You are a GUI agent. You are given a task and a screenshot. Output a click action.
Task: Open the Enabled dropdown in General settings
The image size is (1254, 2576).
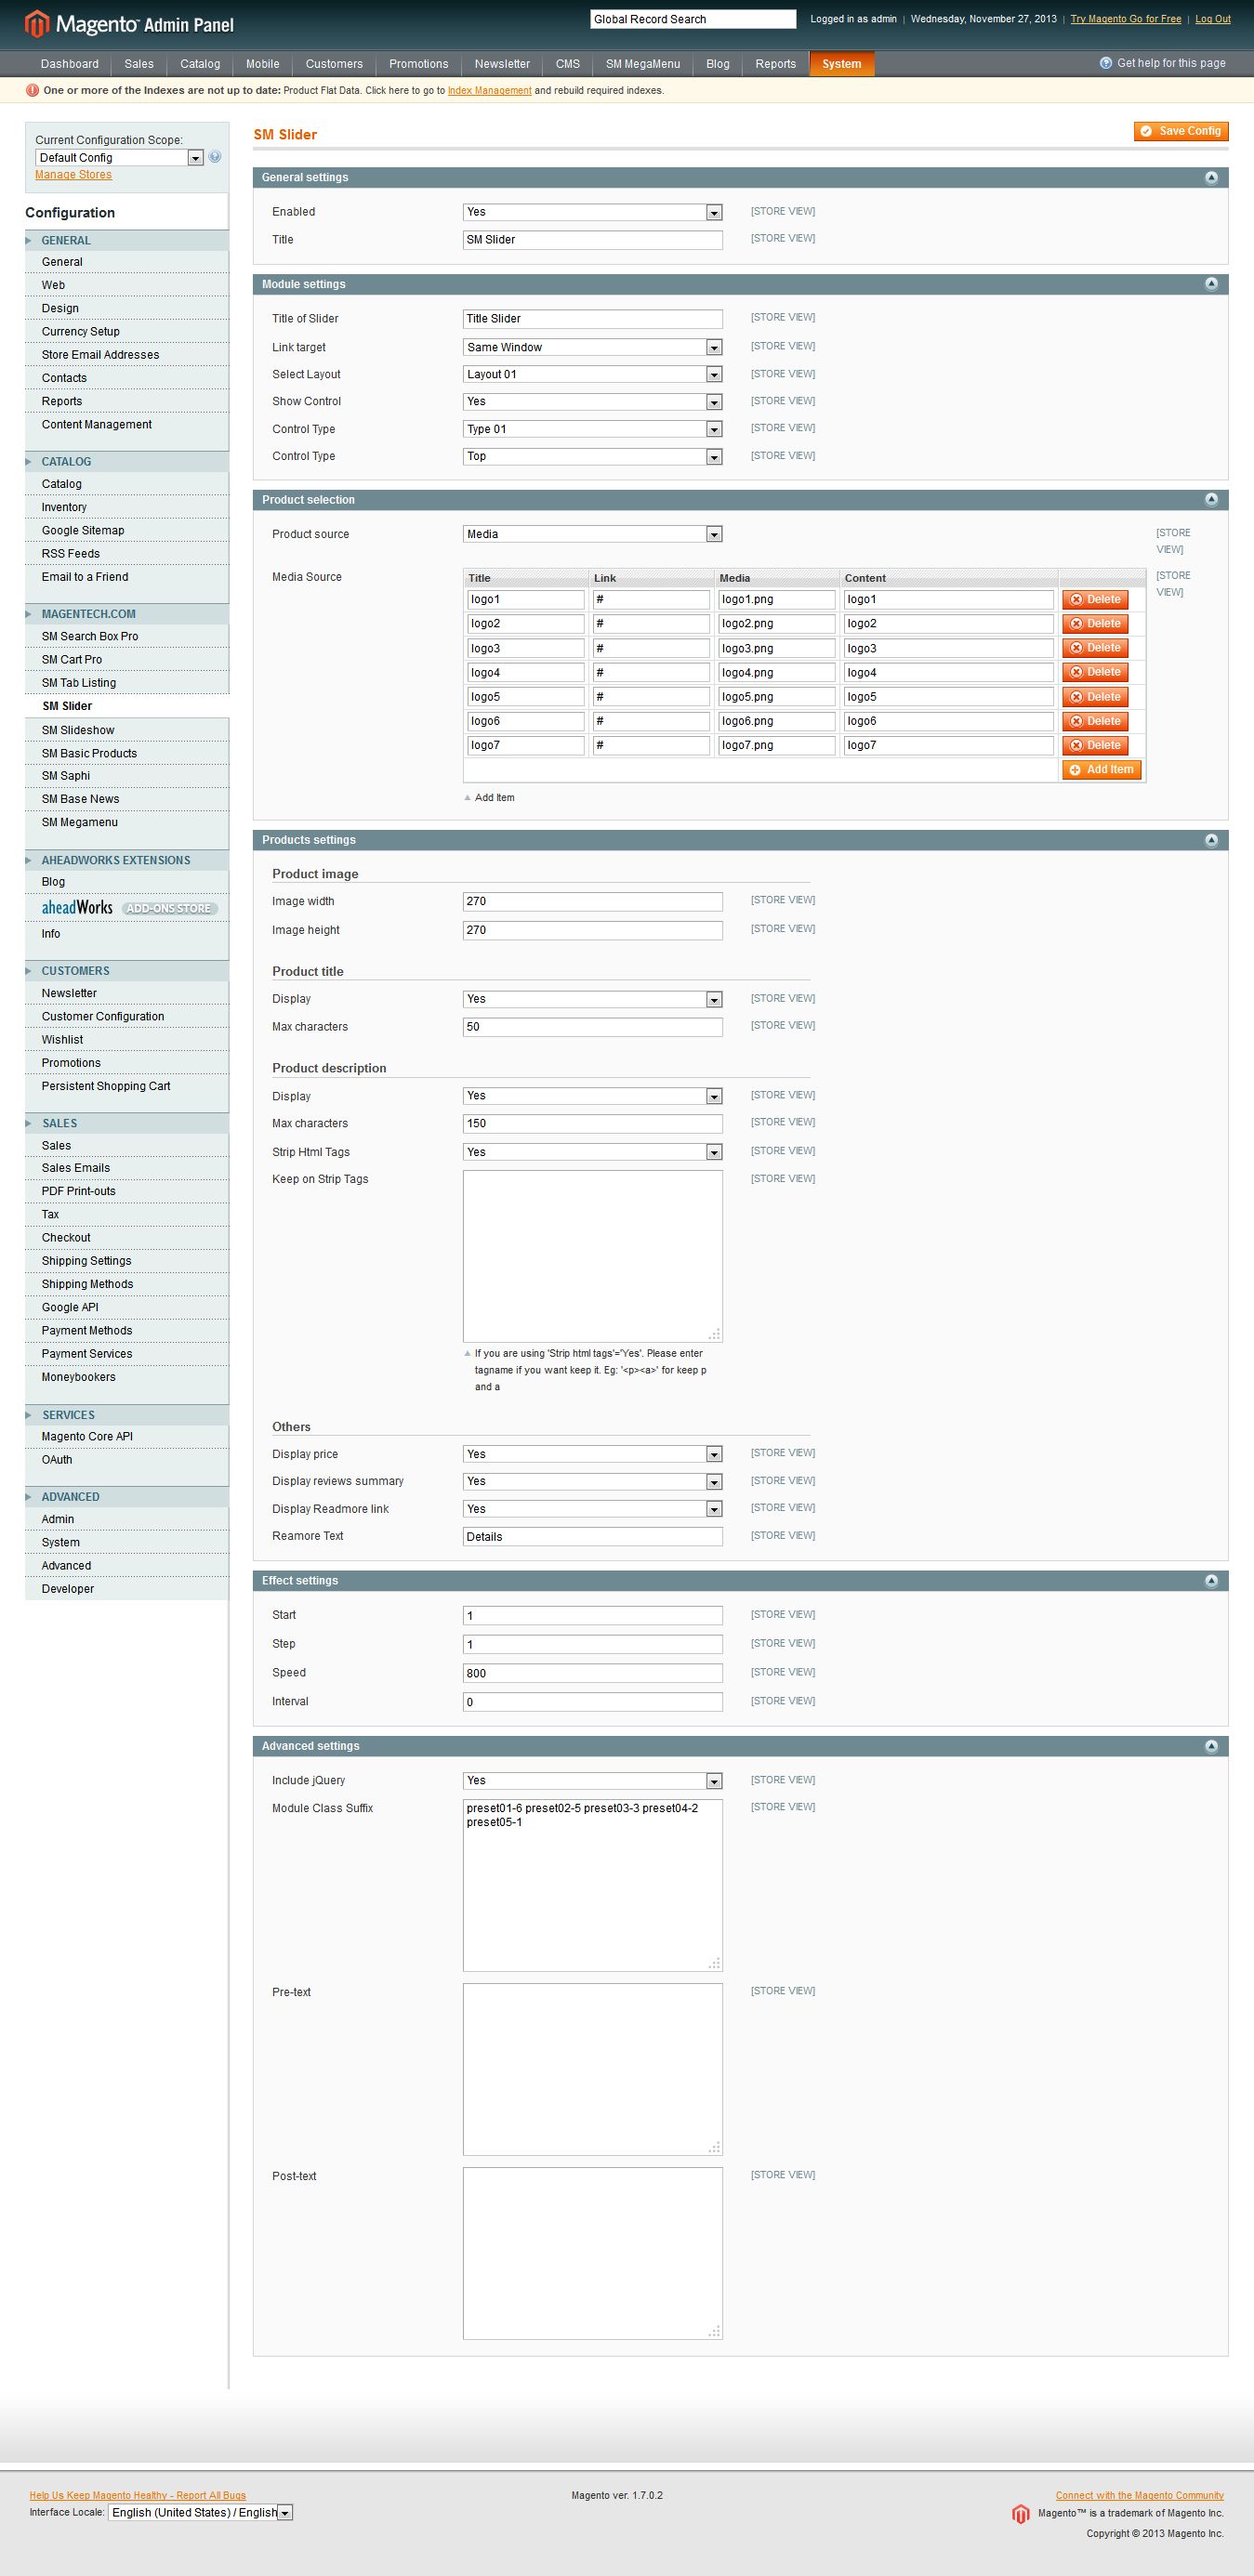(x=592, y=212)
